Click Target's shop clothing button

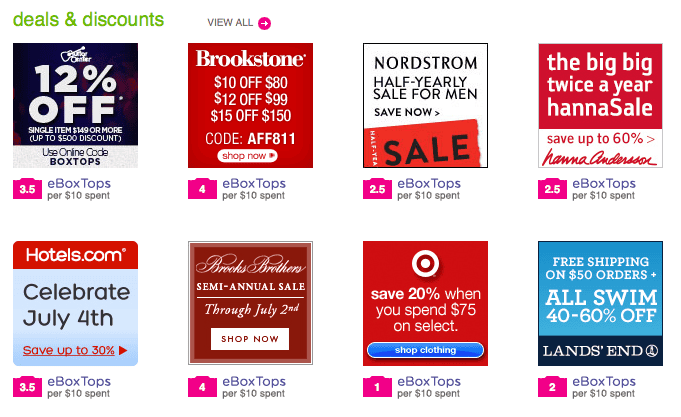(425, 350)
